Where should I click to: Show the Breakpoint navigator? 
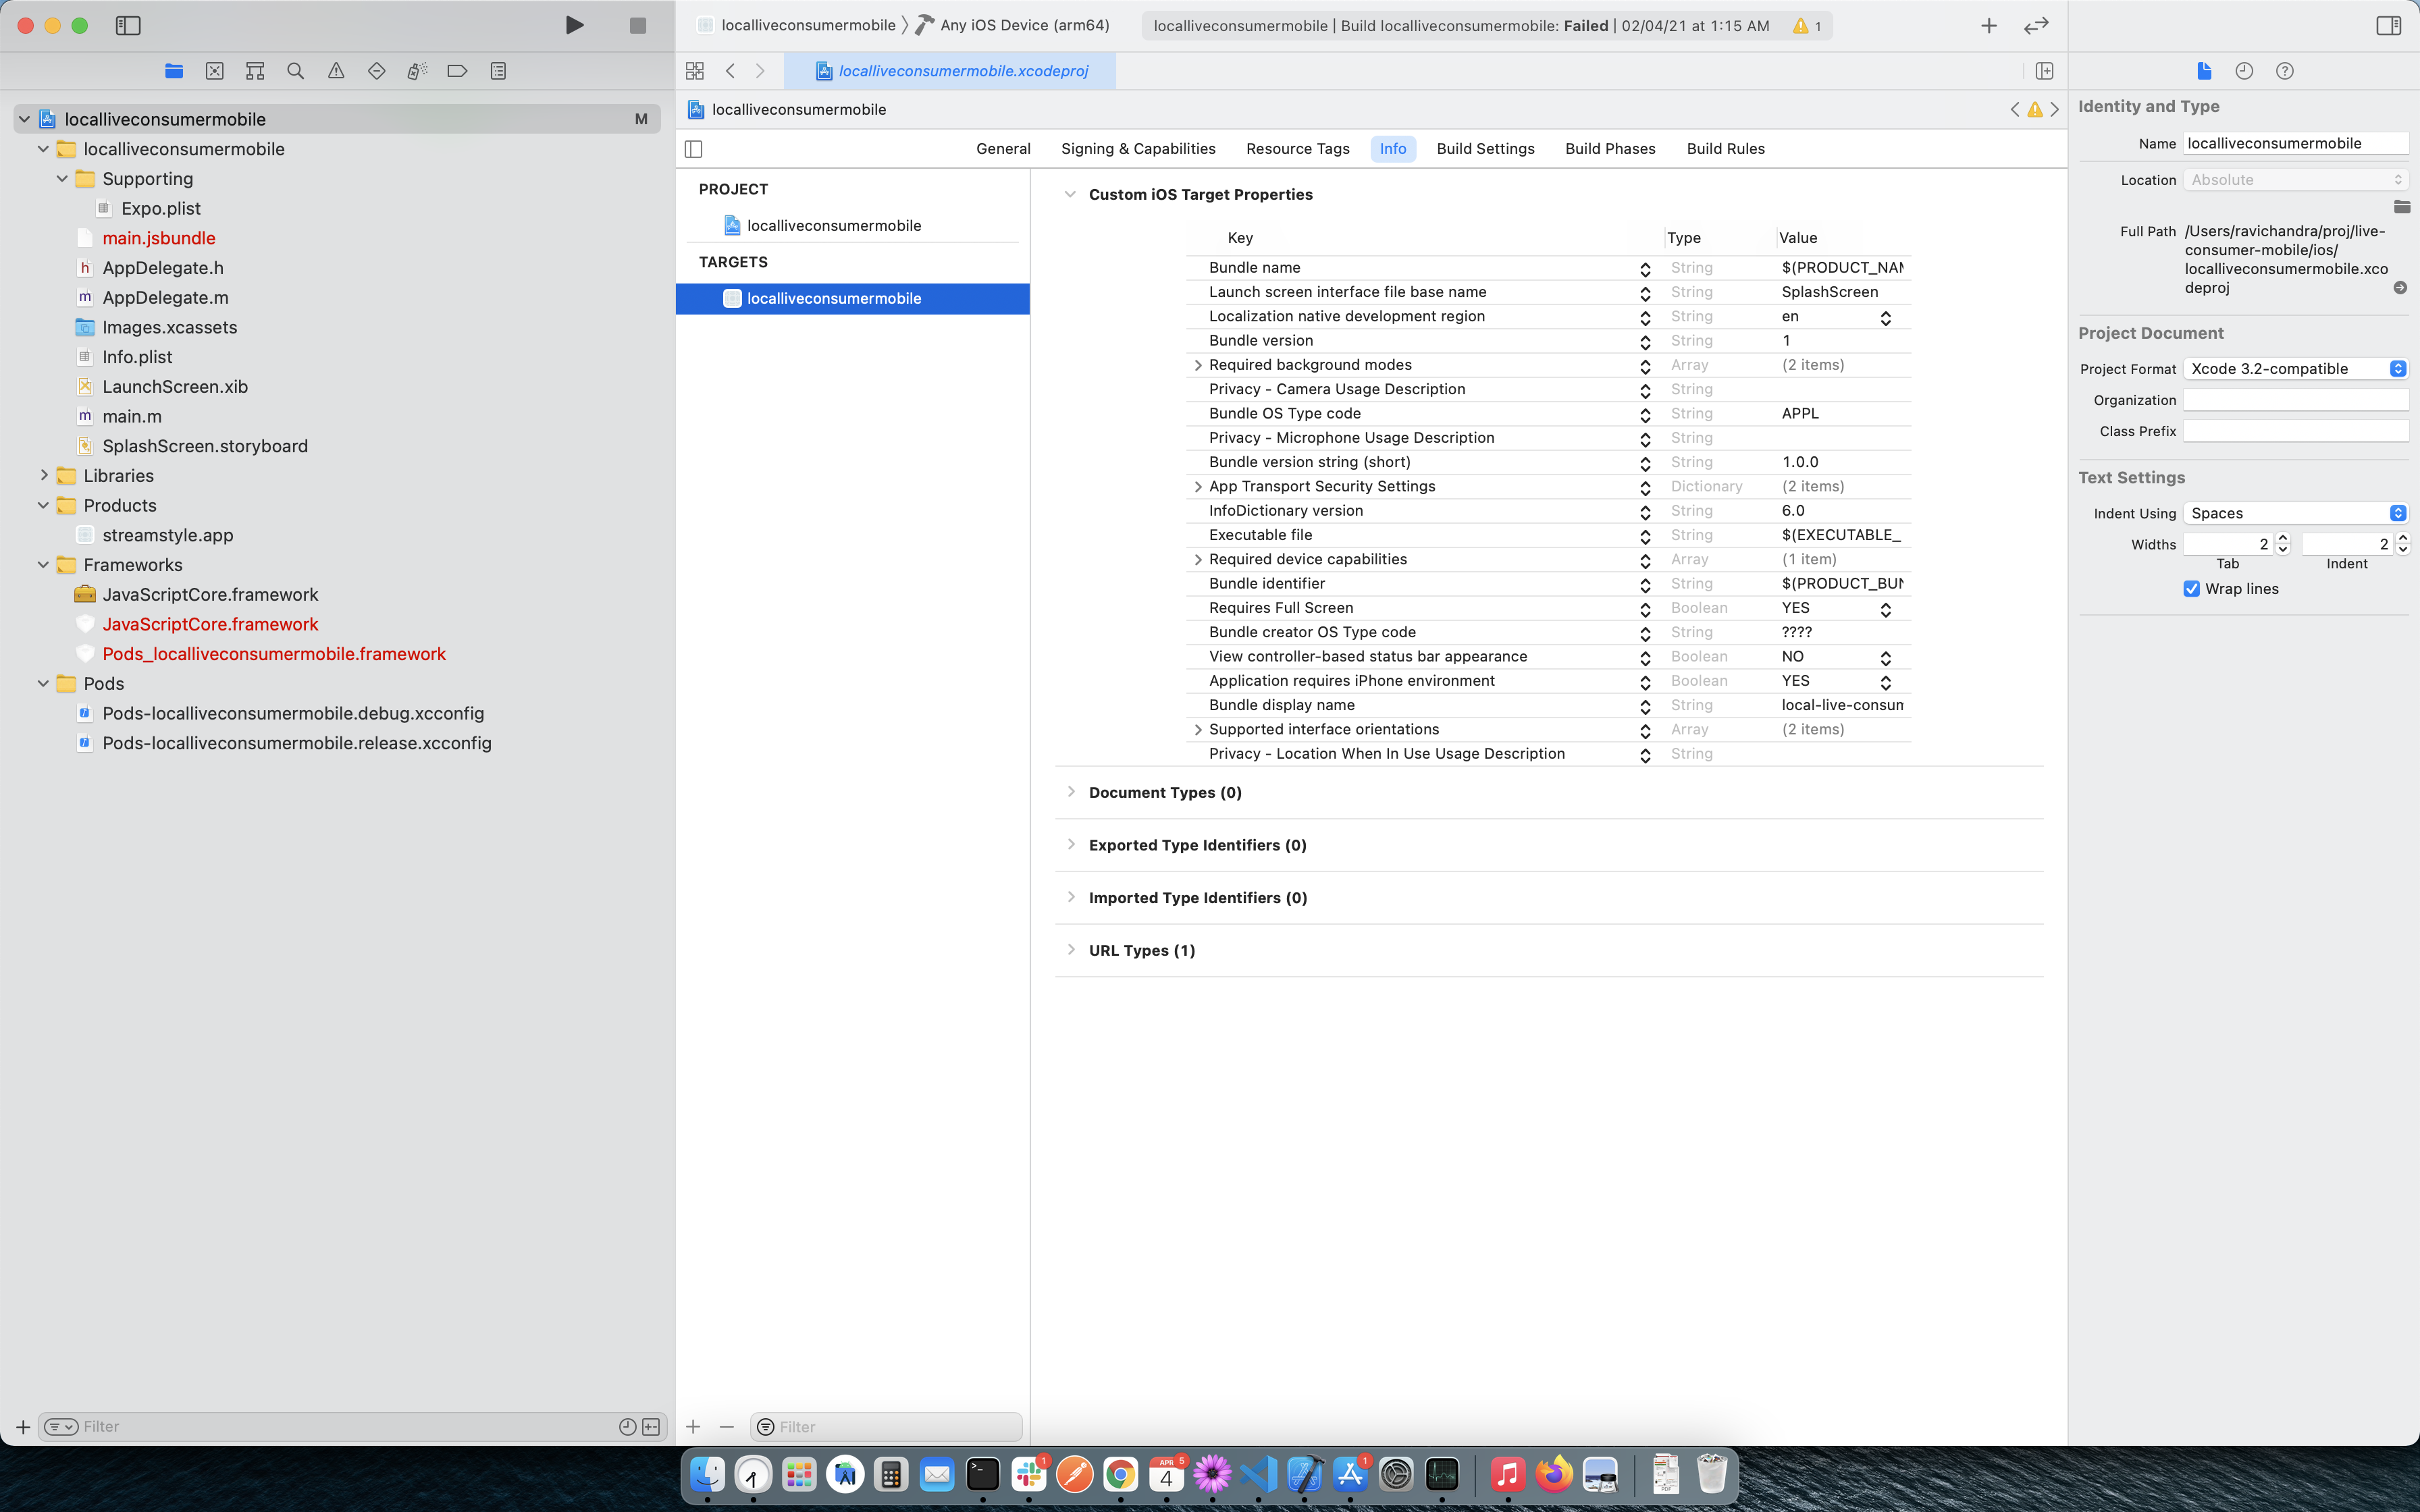click(x=457, y=70)
